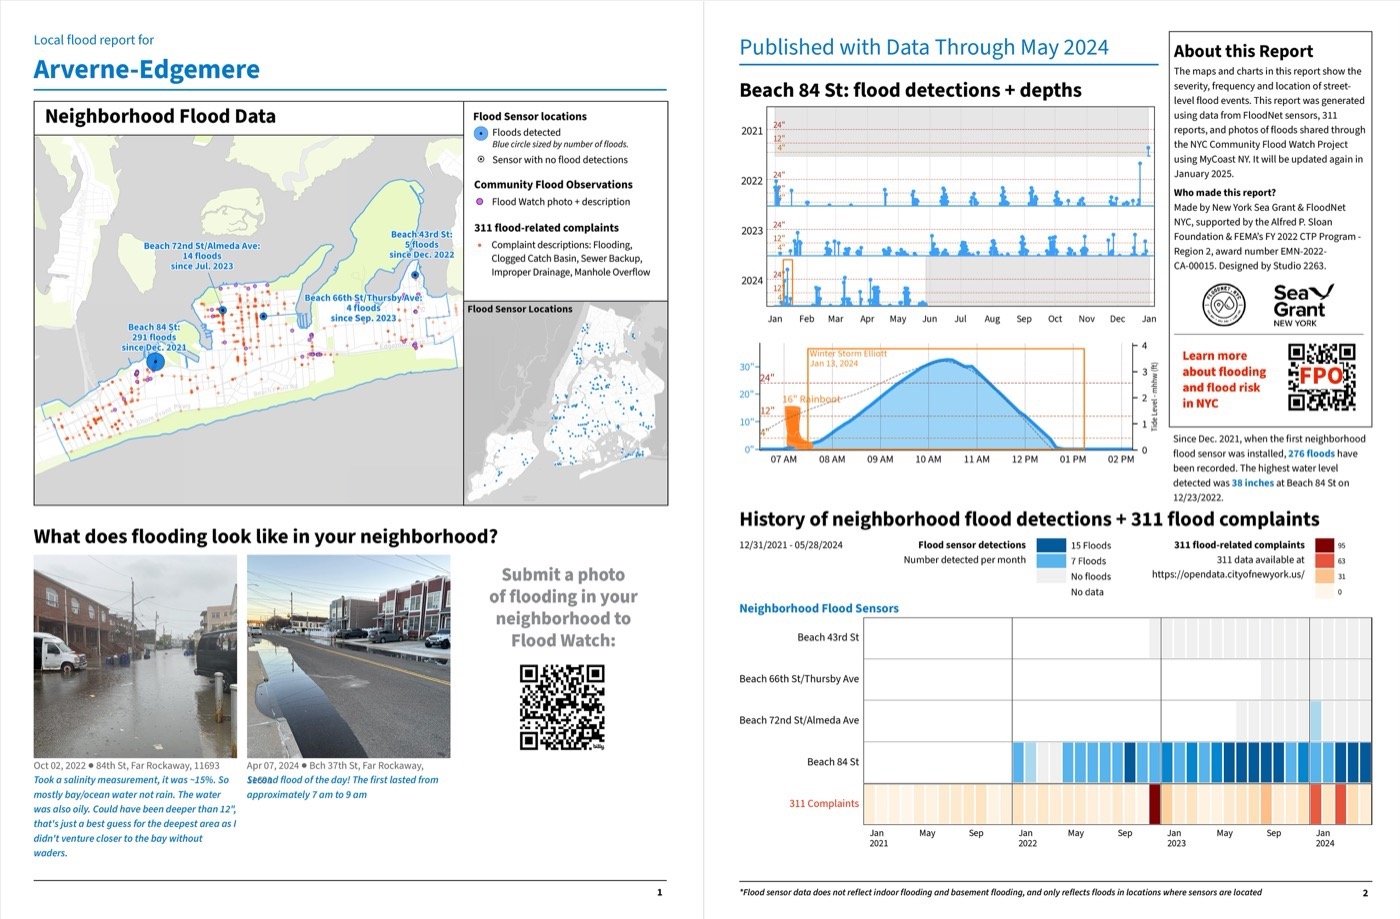Click the 'Flood sensor detections' legend title
Image resolution: width=1400 pixels, height=919 pixels.
click(972, 545)
